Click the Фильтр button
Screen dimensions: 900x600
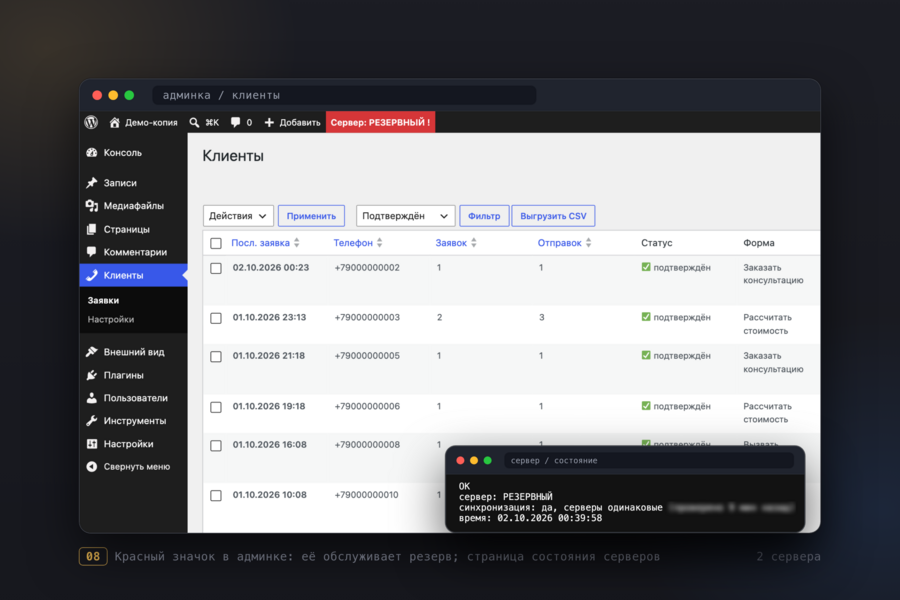point(484,216)
